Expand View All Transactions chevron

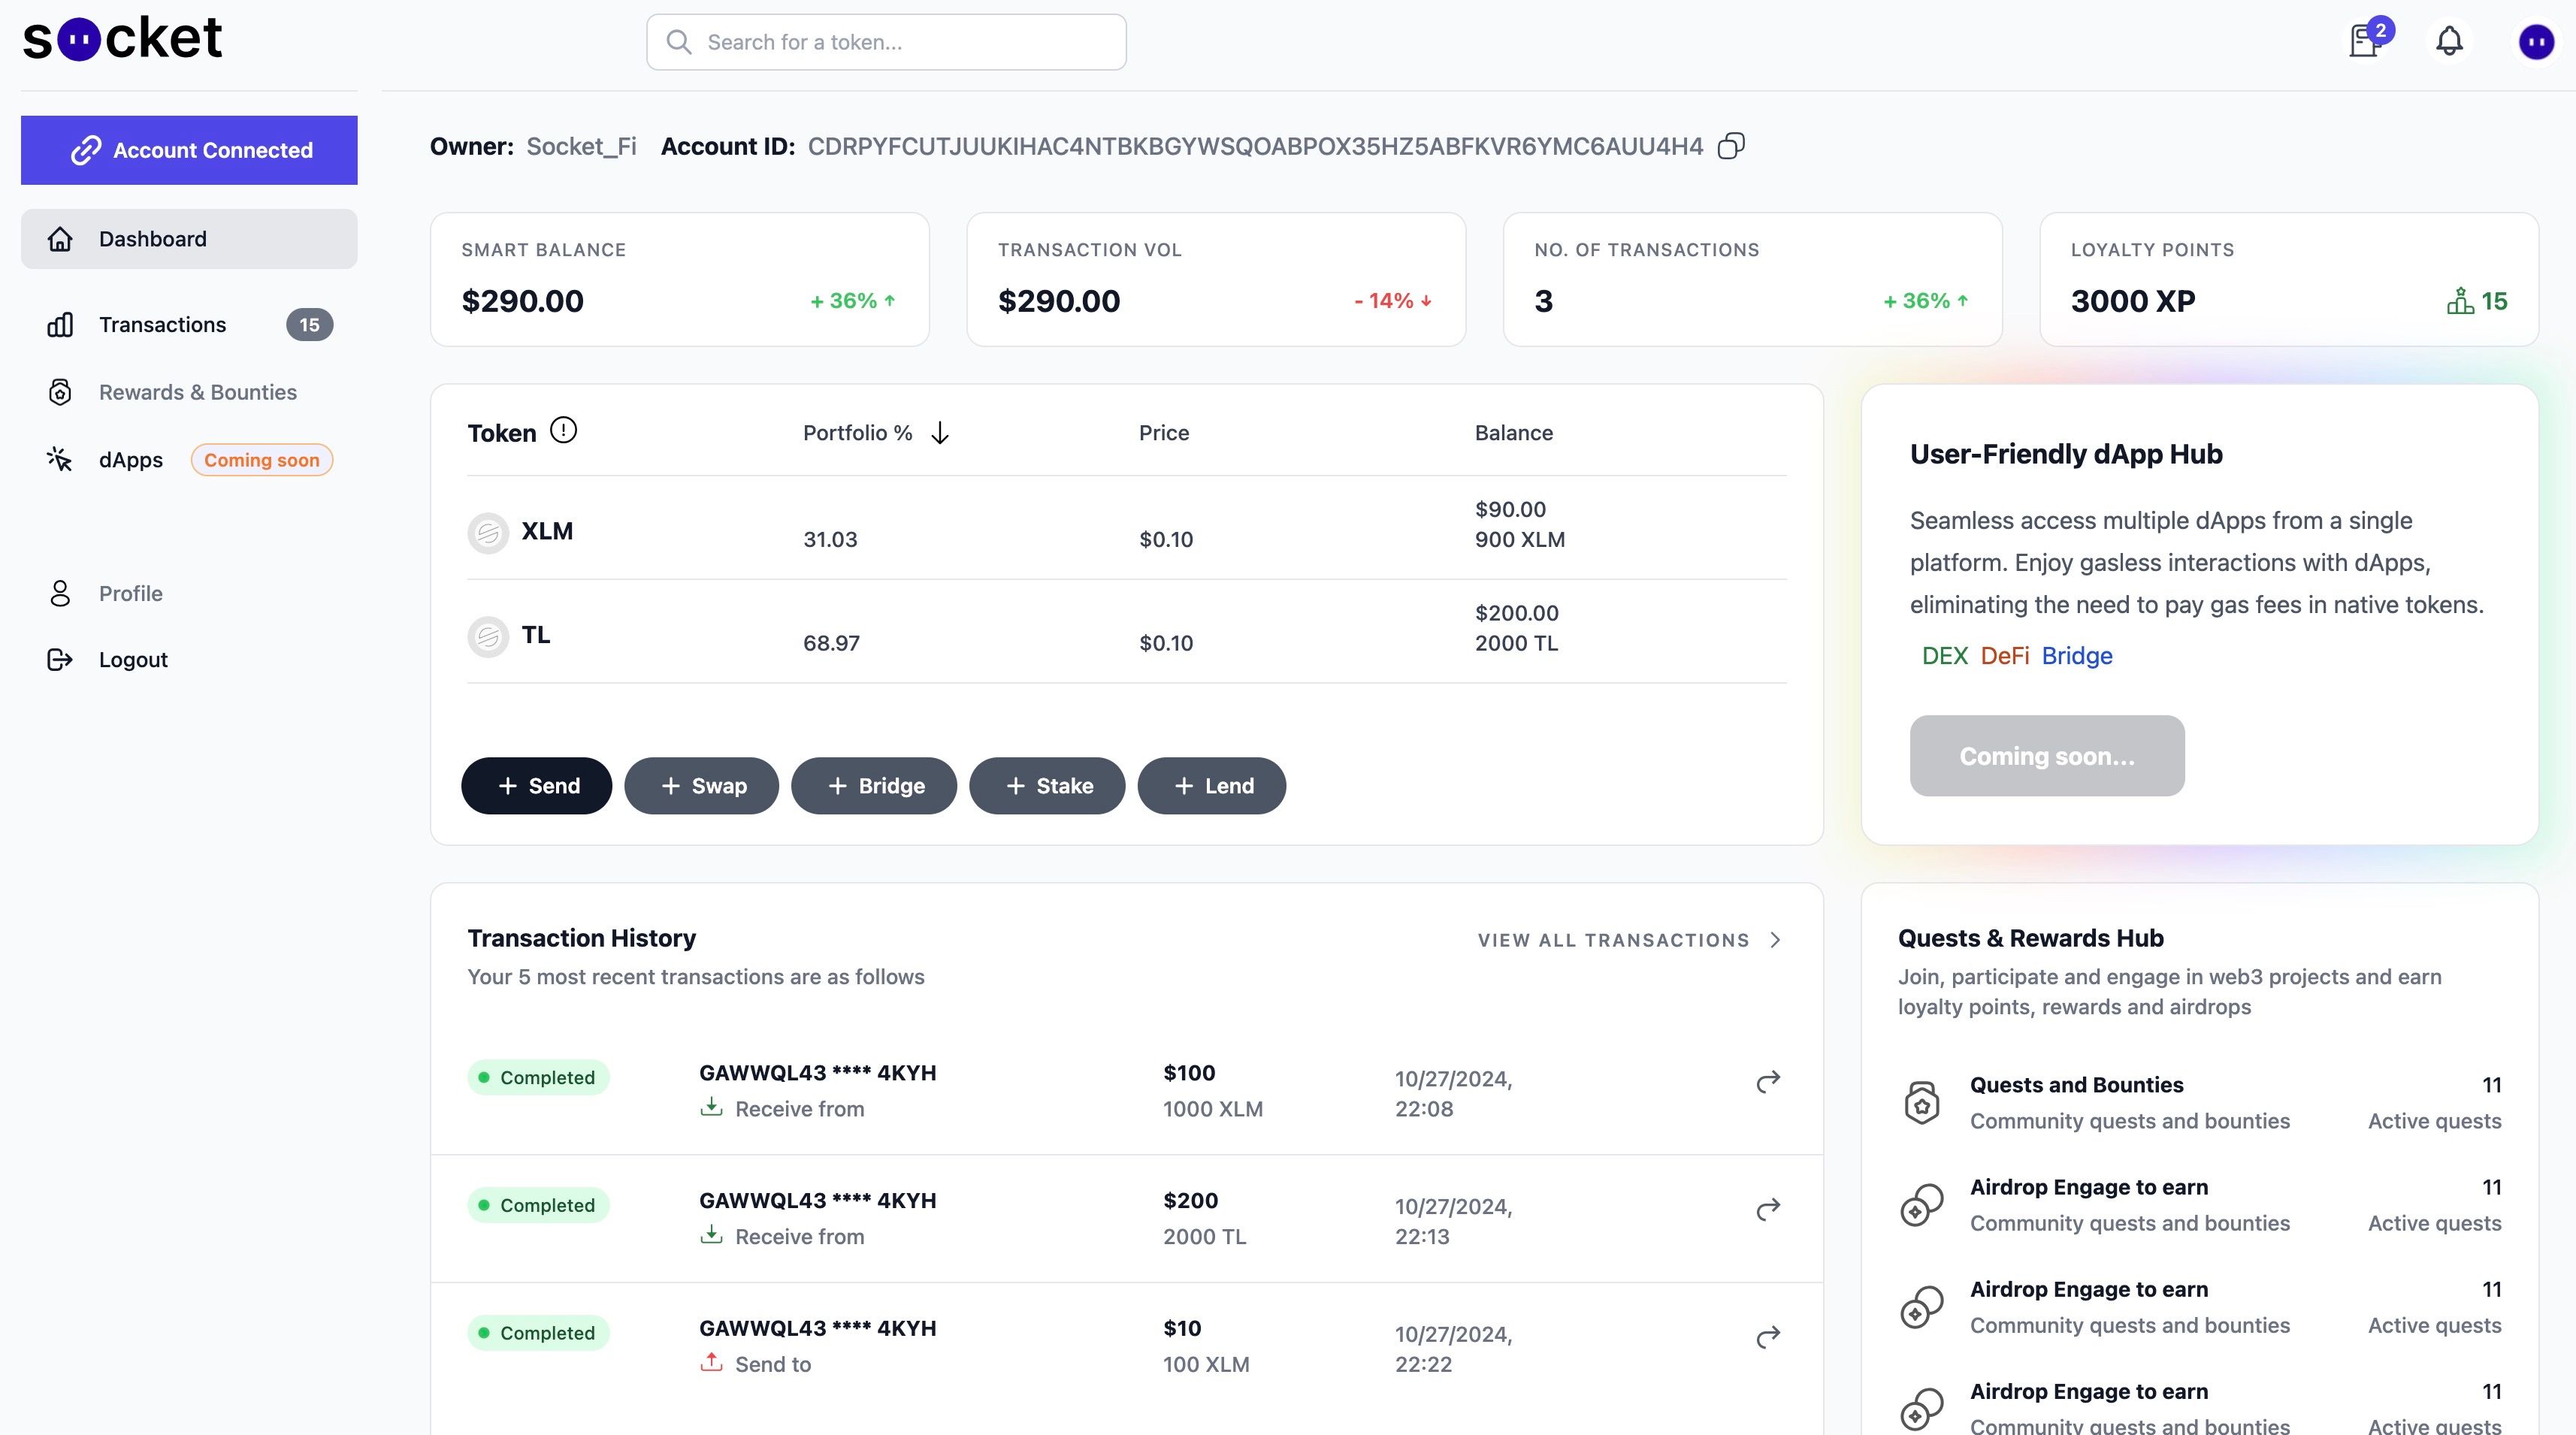tap(1775, 940)
